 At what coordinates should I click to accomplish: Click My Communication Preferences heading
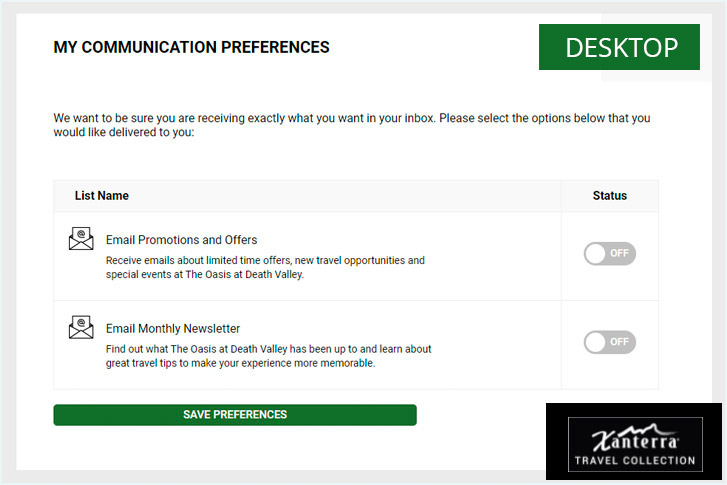pyautogui.click(x=191, y=47)
